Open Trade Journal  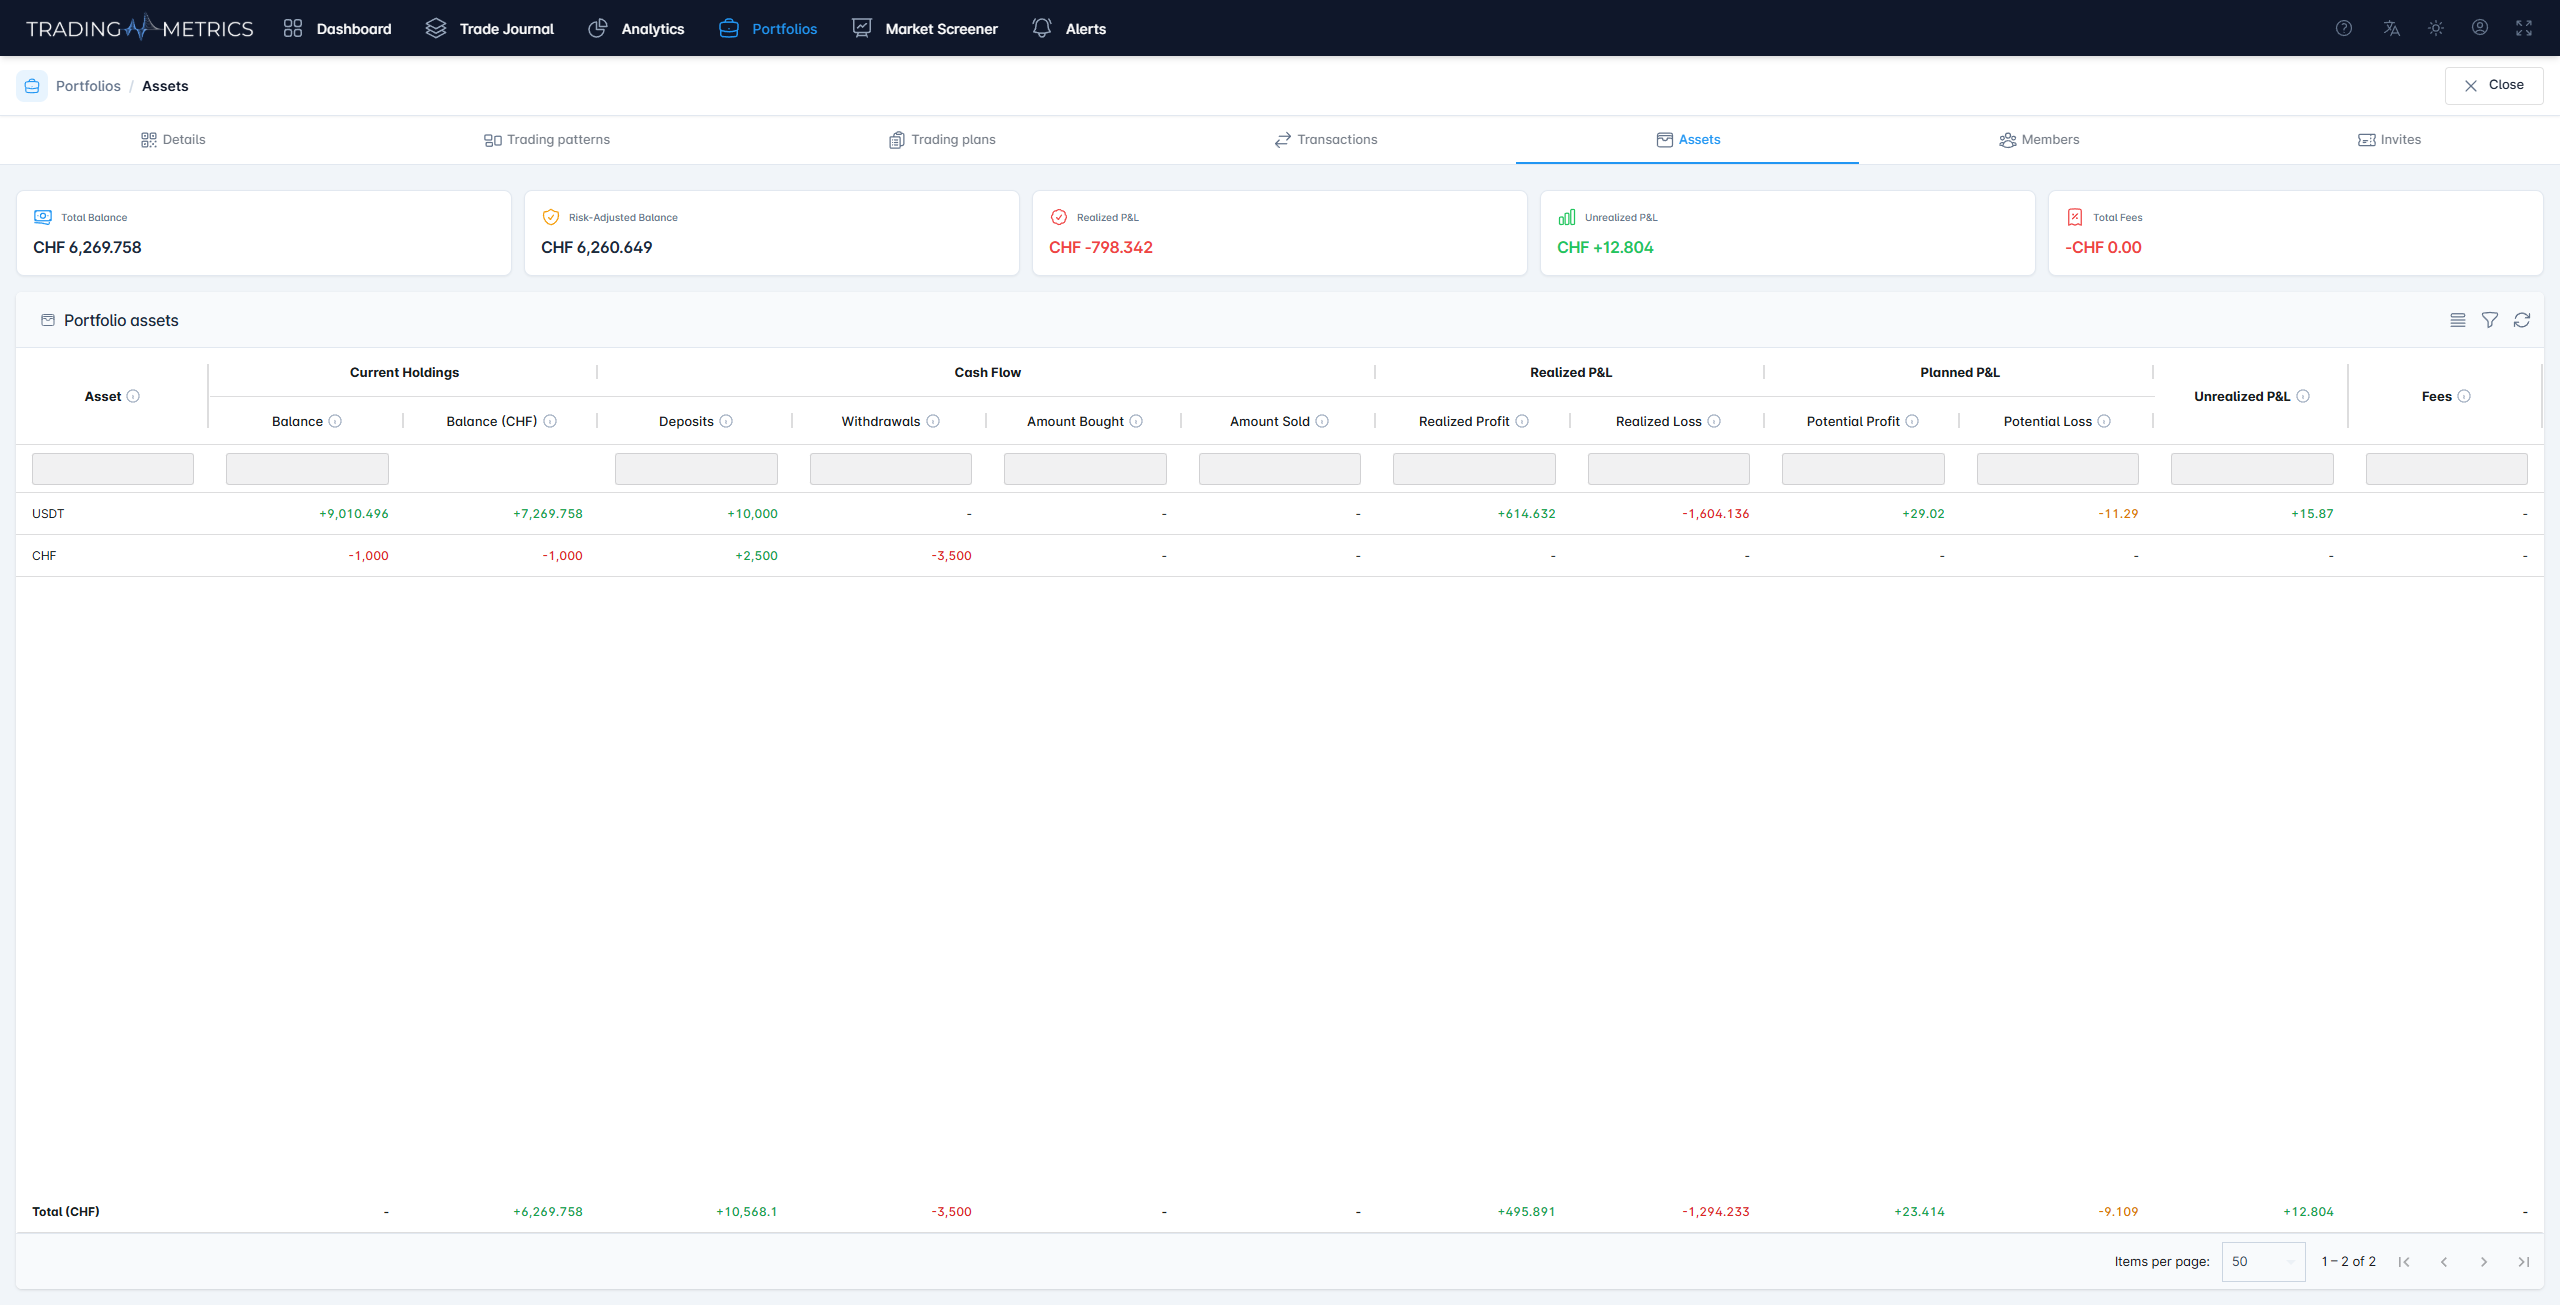tap(490, 28)
